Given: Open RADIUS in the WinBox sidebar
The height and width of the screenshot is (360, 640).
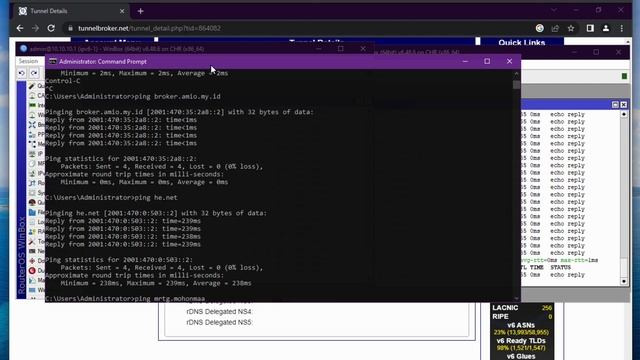Looking at the screenshot, I should [x=36, y=231].
